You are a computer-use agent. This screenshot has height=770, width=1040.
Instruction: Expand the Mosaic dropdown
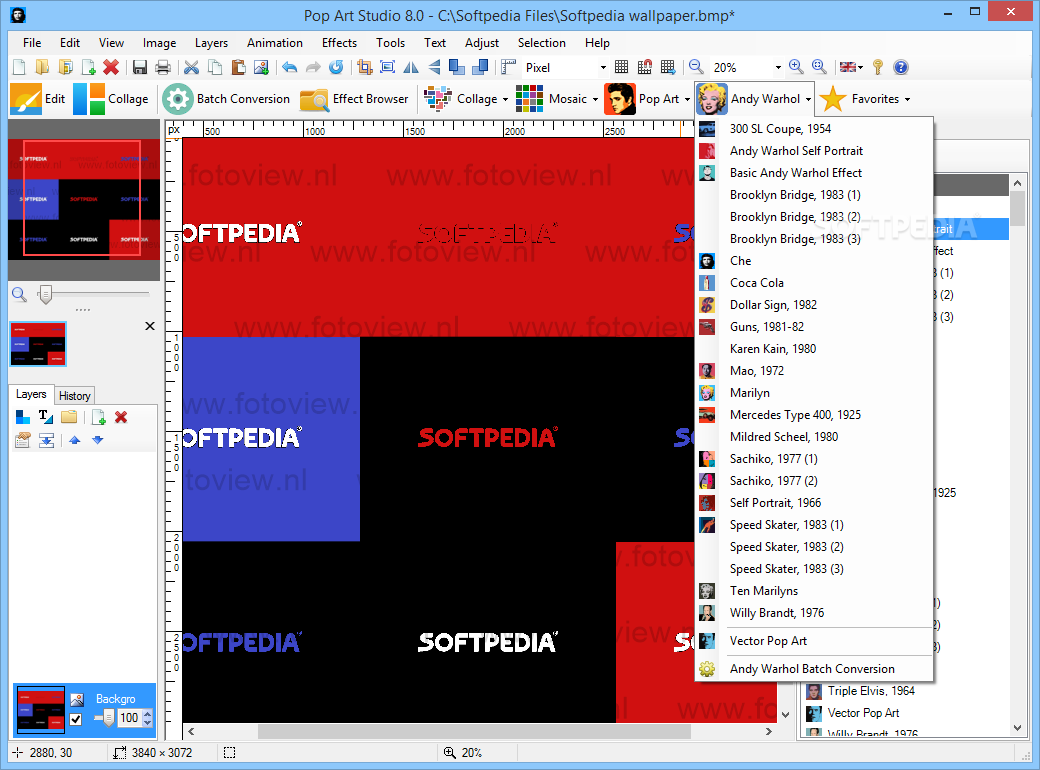pos(595,99)
